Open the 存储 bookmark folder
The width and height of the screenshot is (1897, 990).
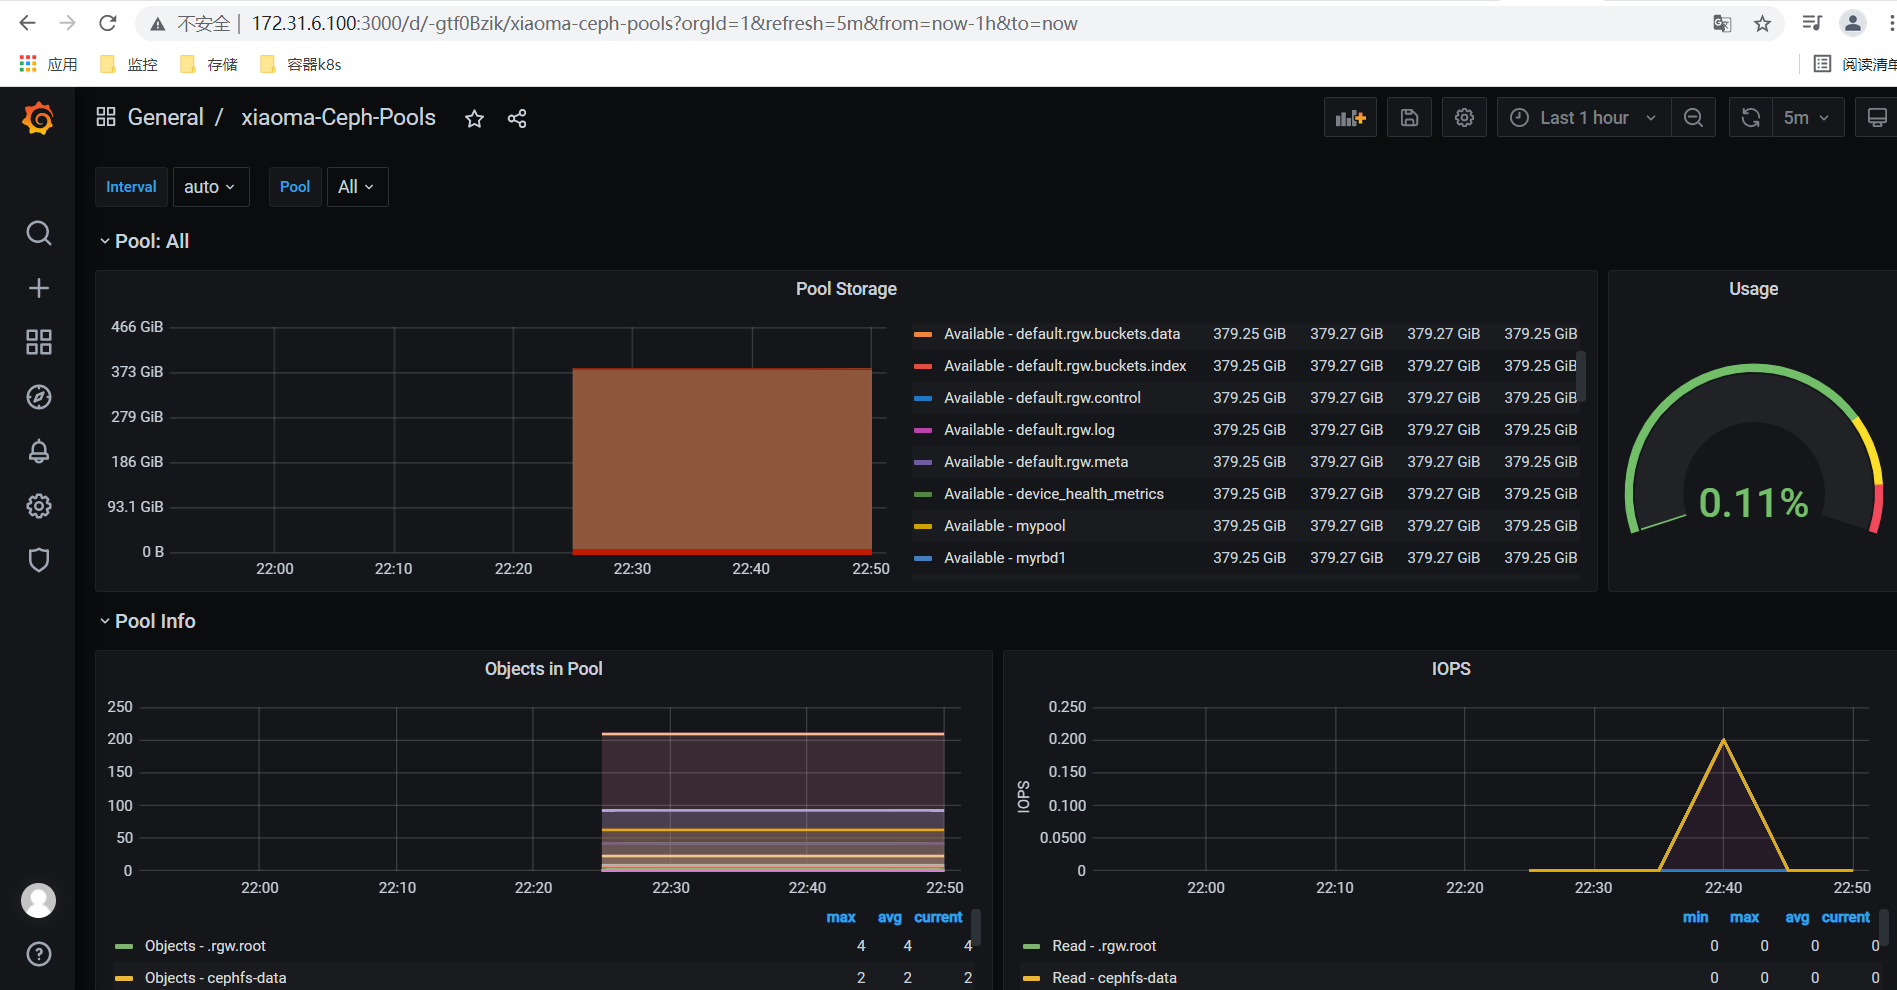[x=209, y=64]
